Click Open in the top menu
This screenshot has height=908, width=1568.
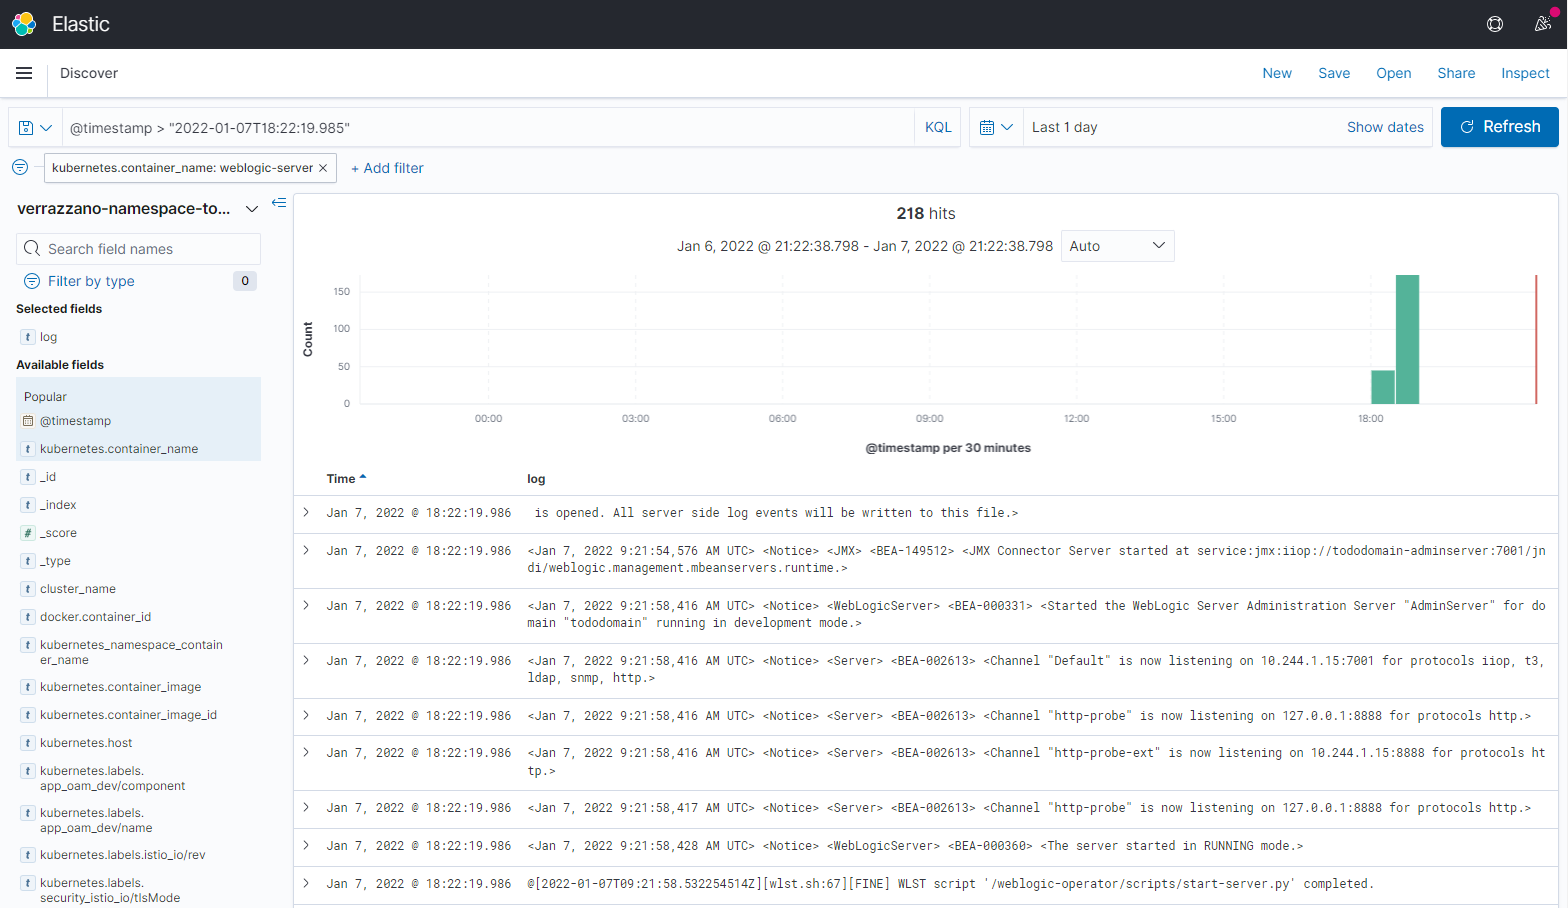point(1394,73)
